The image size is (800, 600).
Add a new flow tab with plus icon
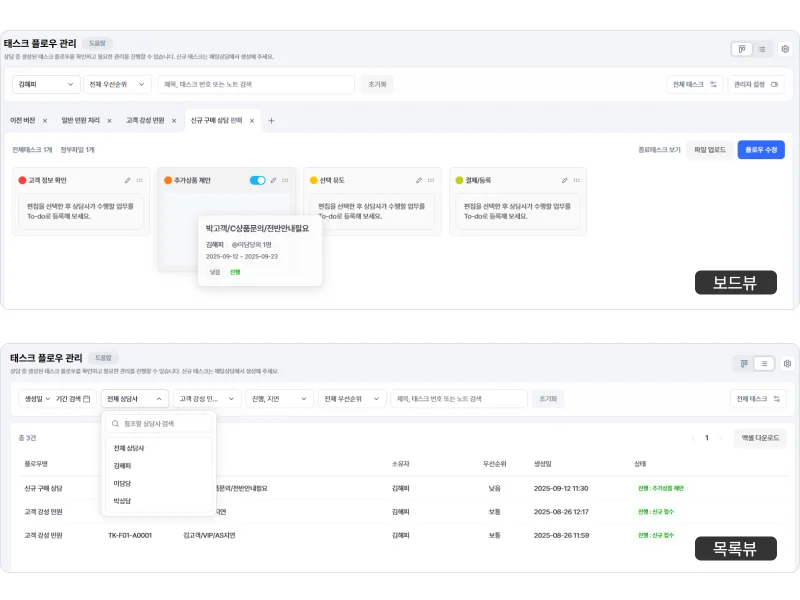(271, 121)
